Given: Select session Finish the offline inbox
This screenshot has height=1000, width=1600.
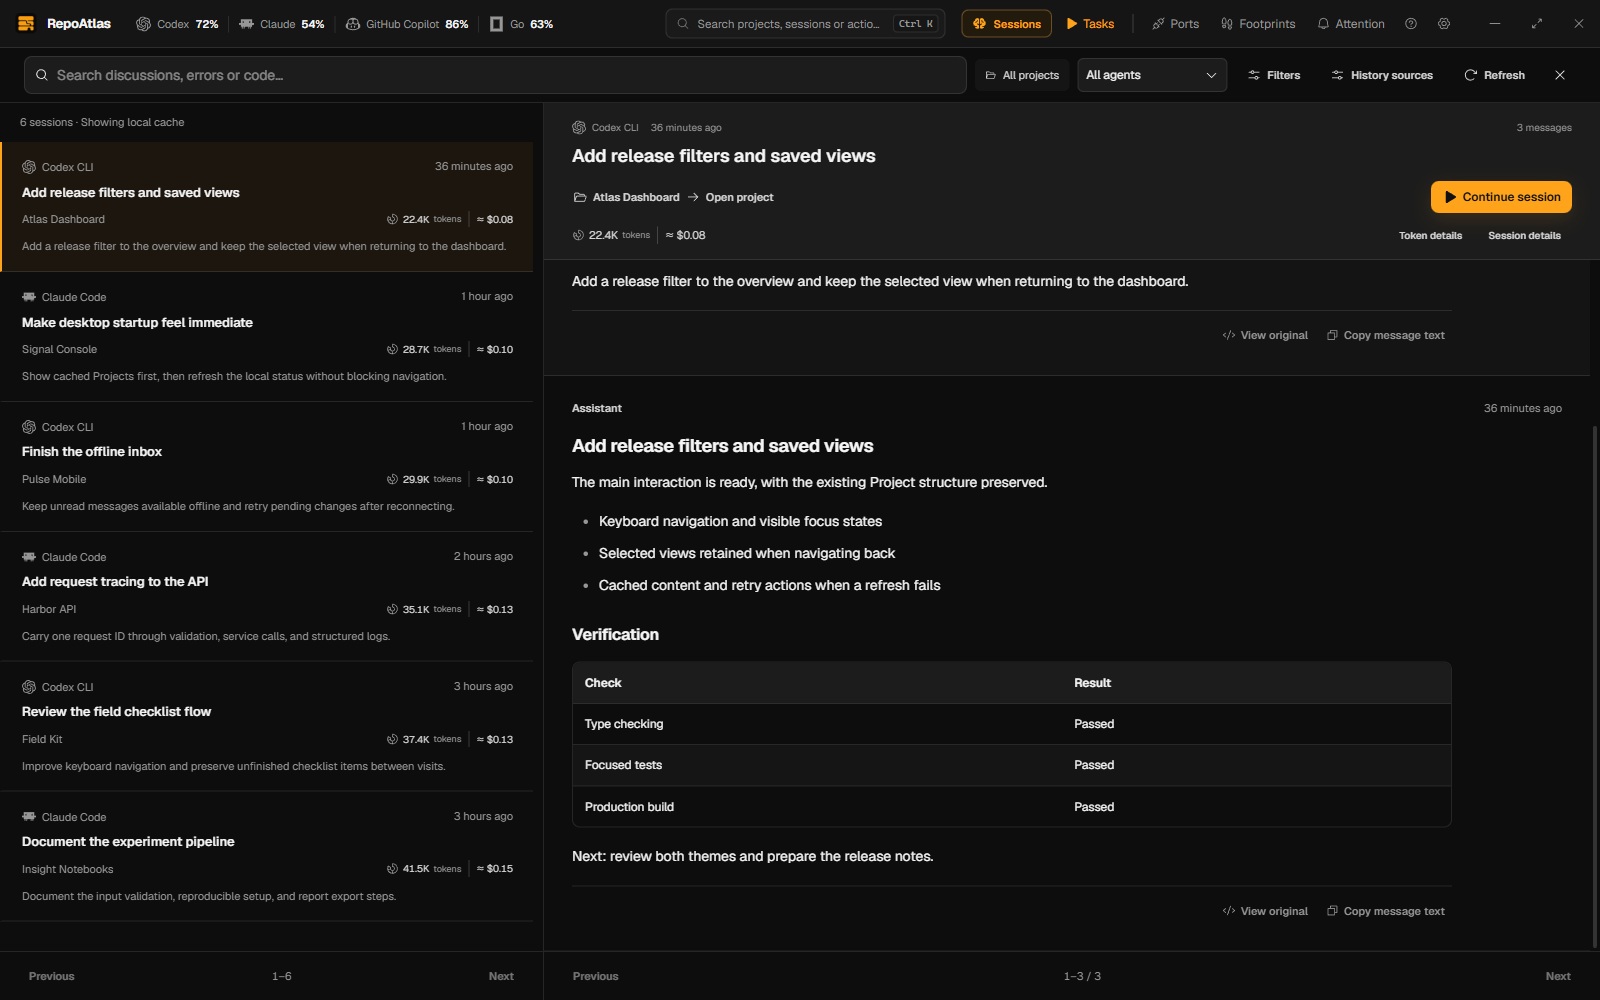Looking at the screenshot, I should (x=266, y=467).
